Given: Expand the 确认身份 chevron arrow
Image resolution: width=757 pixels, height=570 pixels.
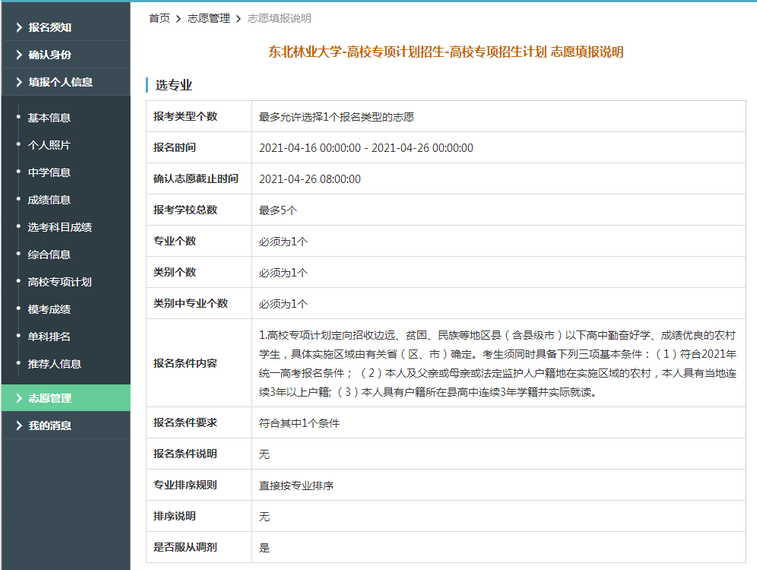Looking at the screenshot, I should [19, 55].
